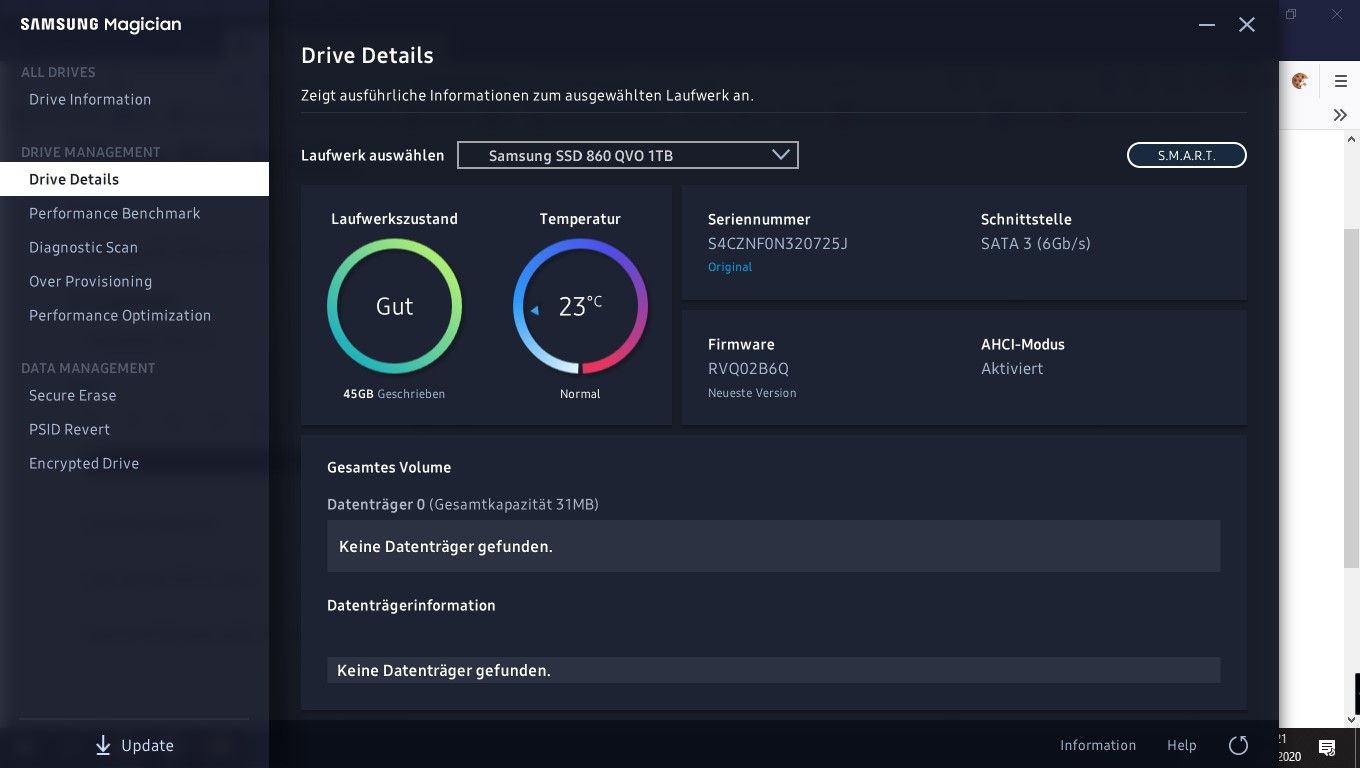Click the Update download arrow icon
Screen dimensions: 1360x768
(103, 746)
